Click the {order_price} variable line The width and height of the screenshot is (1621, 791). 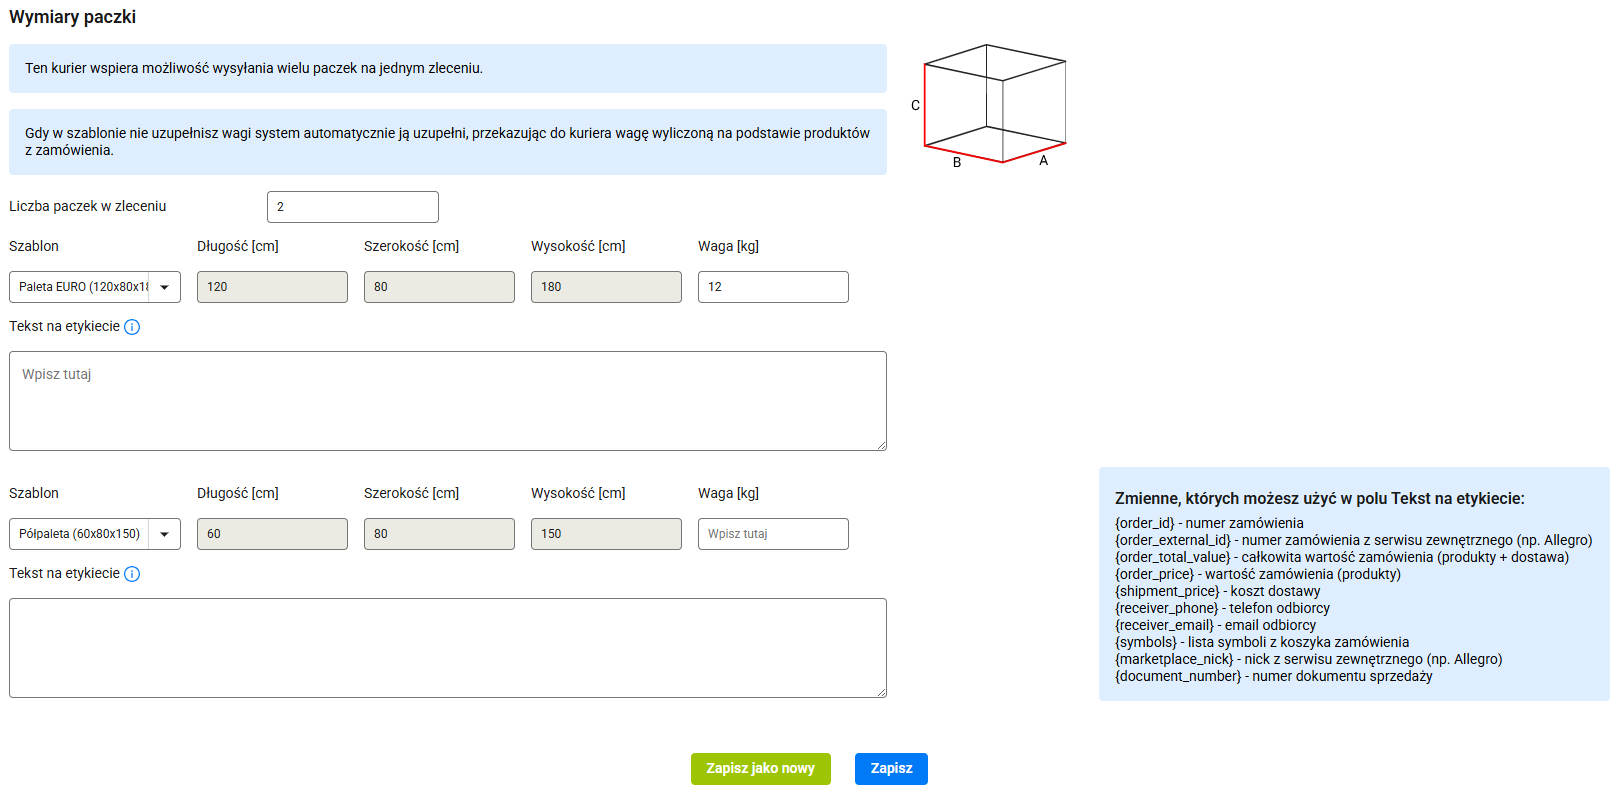[x=1258, y=574]
